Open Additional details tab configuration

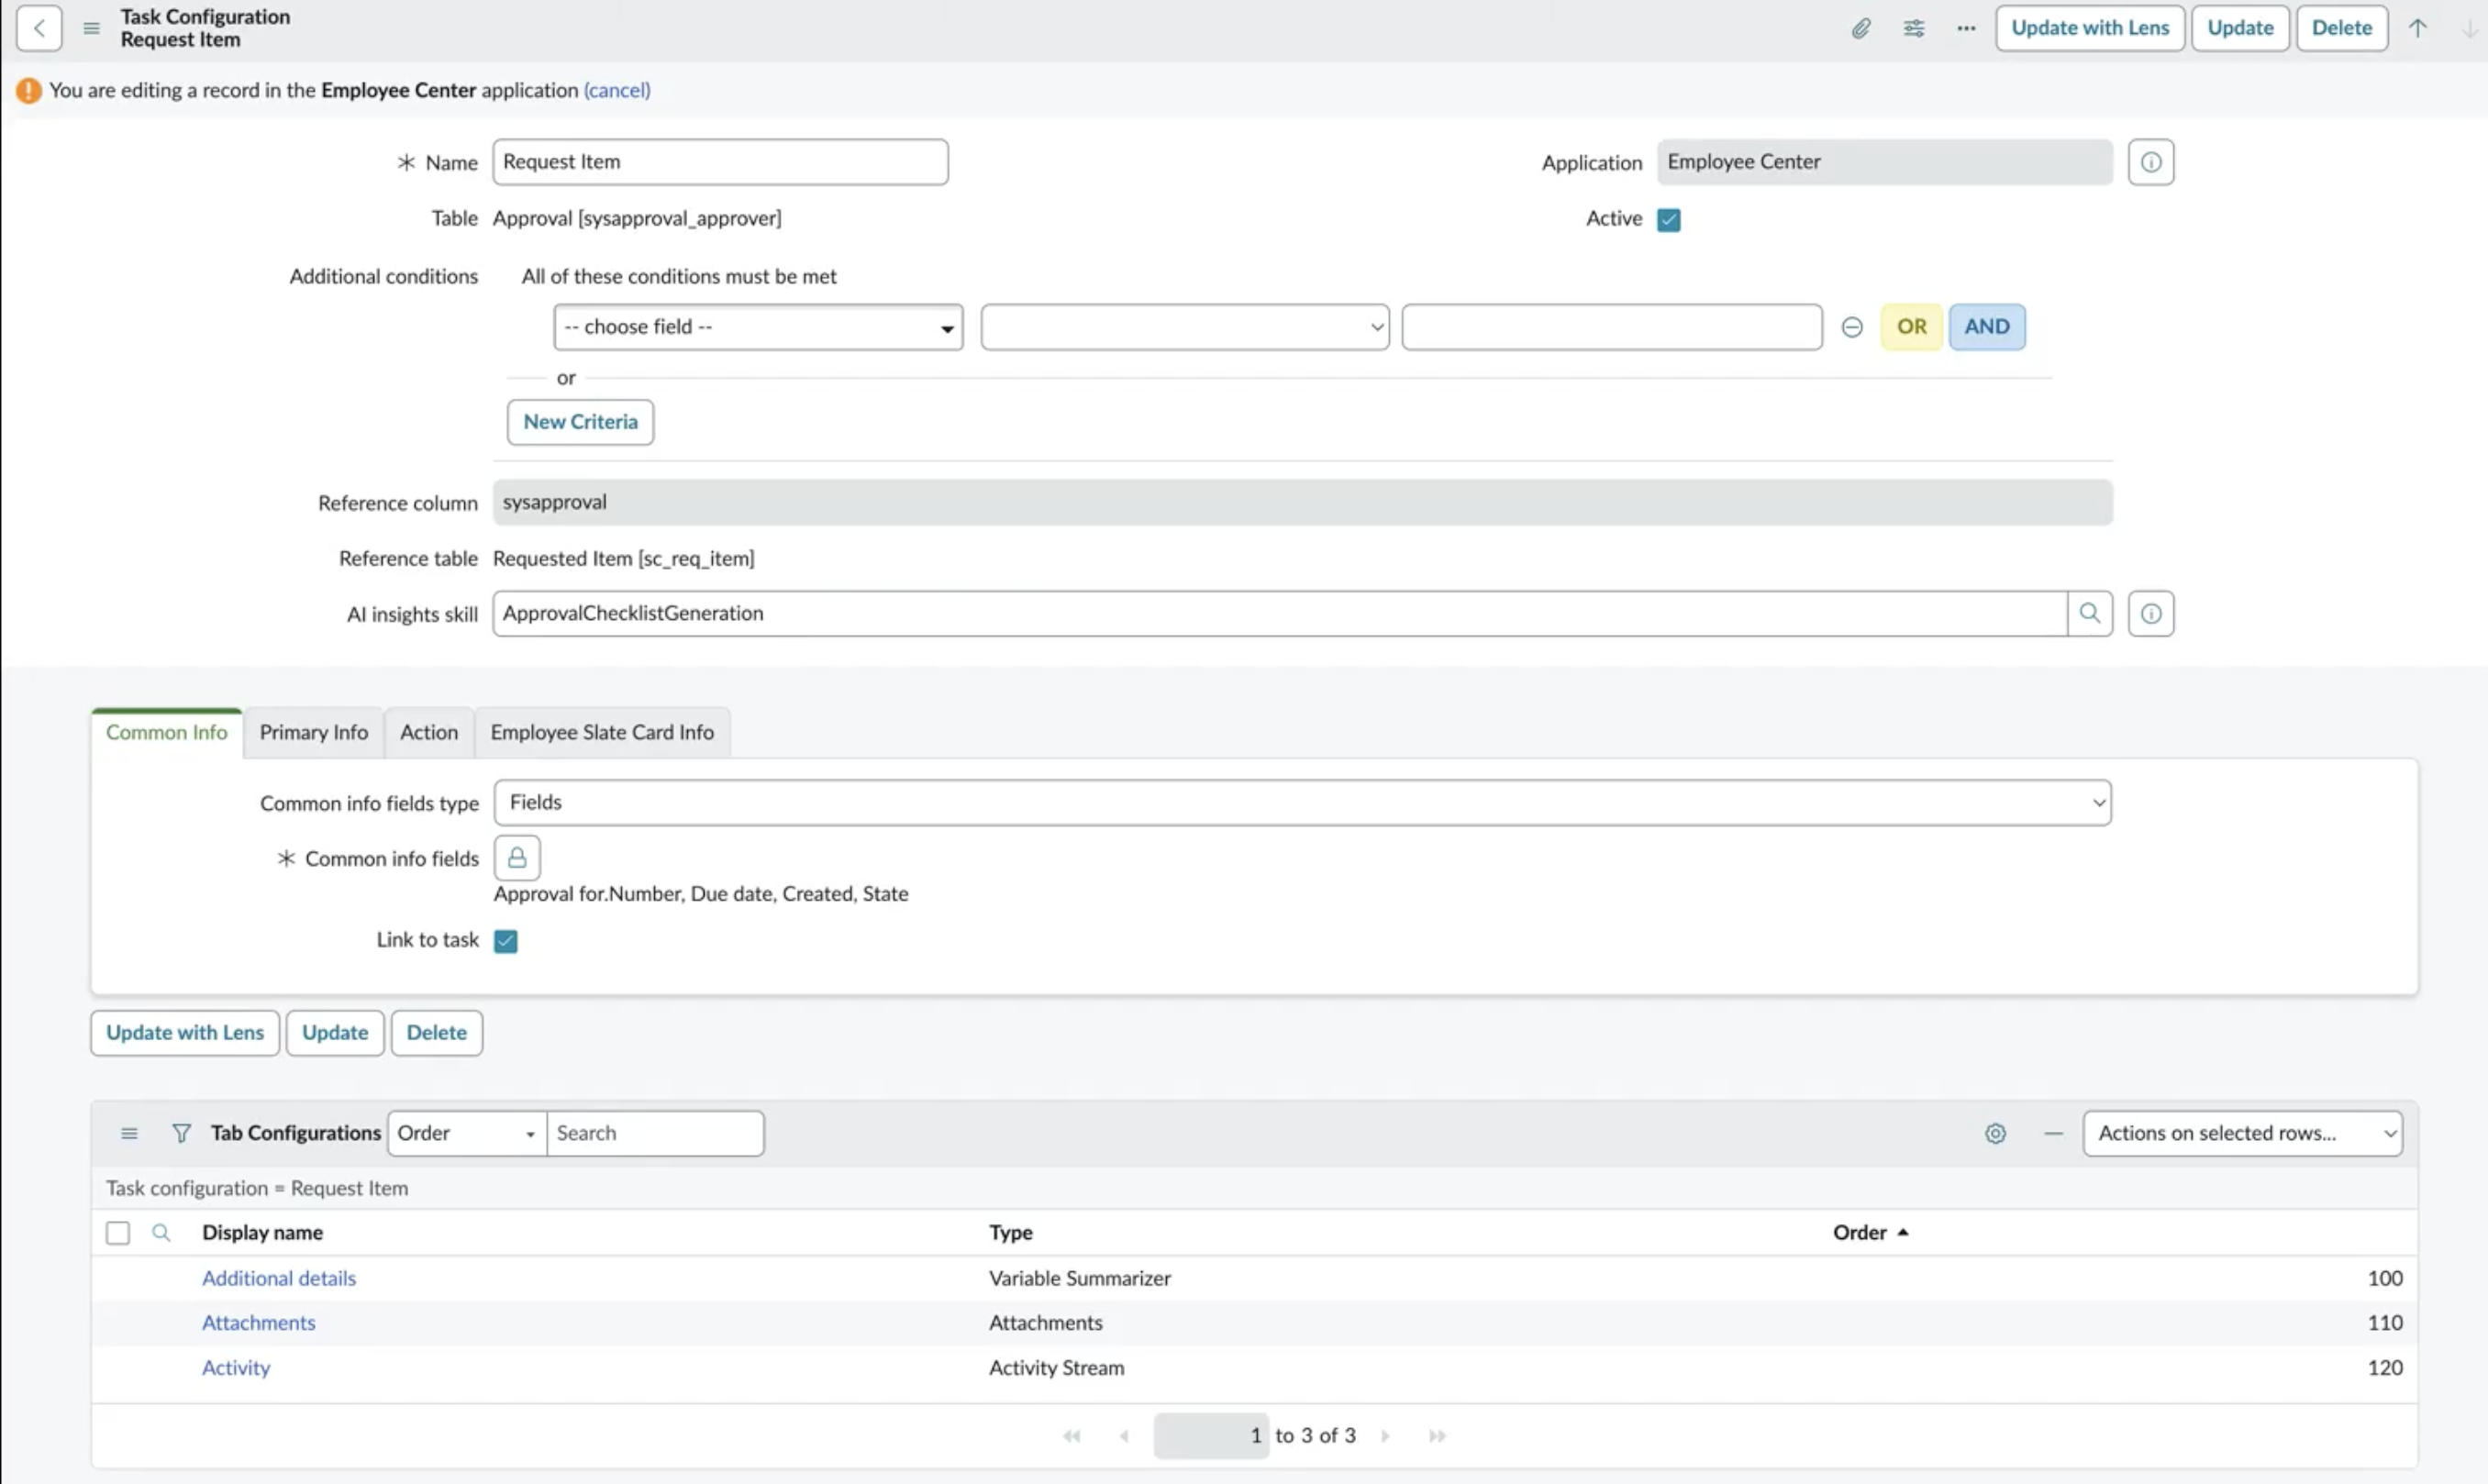pos(279,1278)
